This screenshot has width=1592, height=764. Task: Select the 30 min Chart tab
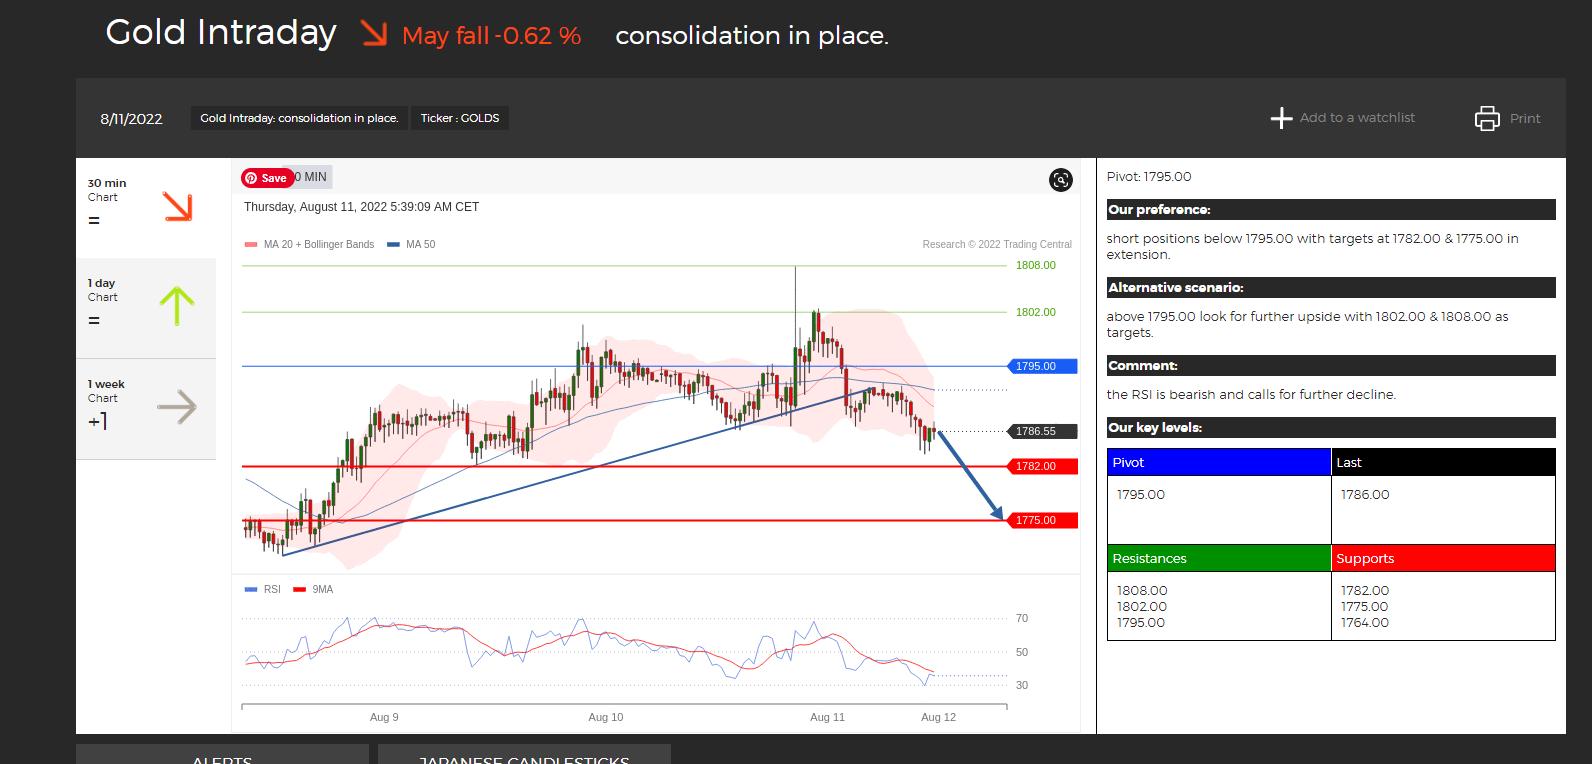146,208
